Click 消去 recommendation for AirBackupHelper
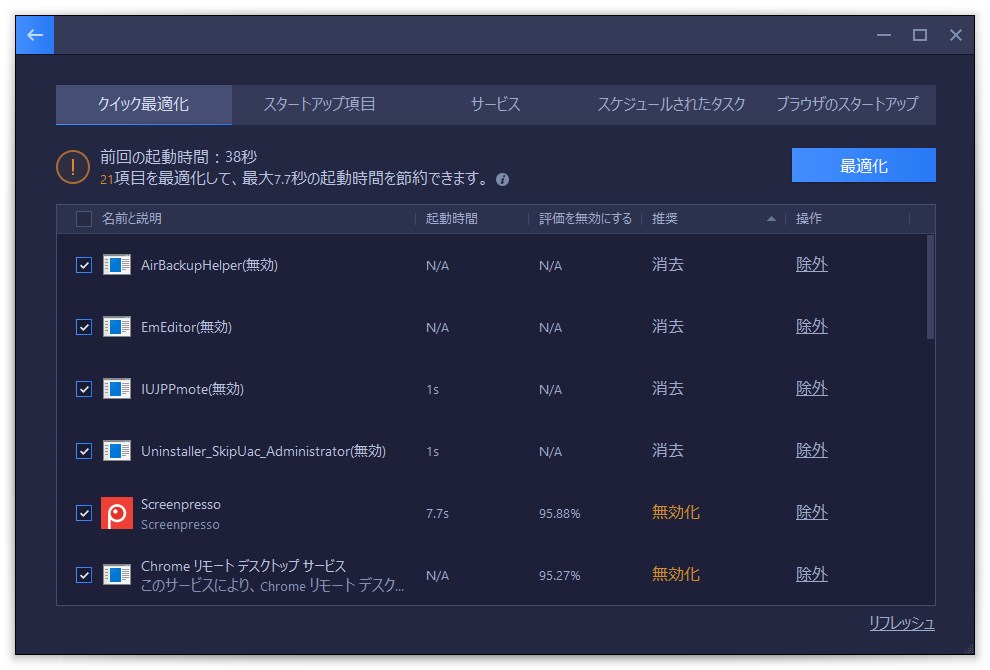This screenshot has height=670, width=990. (x=667, y=265)
